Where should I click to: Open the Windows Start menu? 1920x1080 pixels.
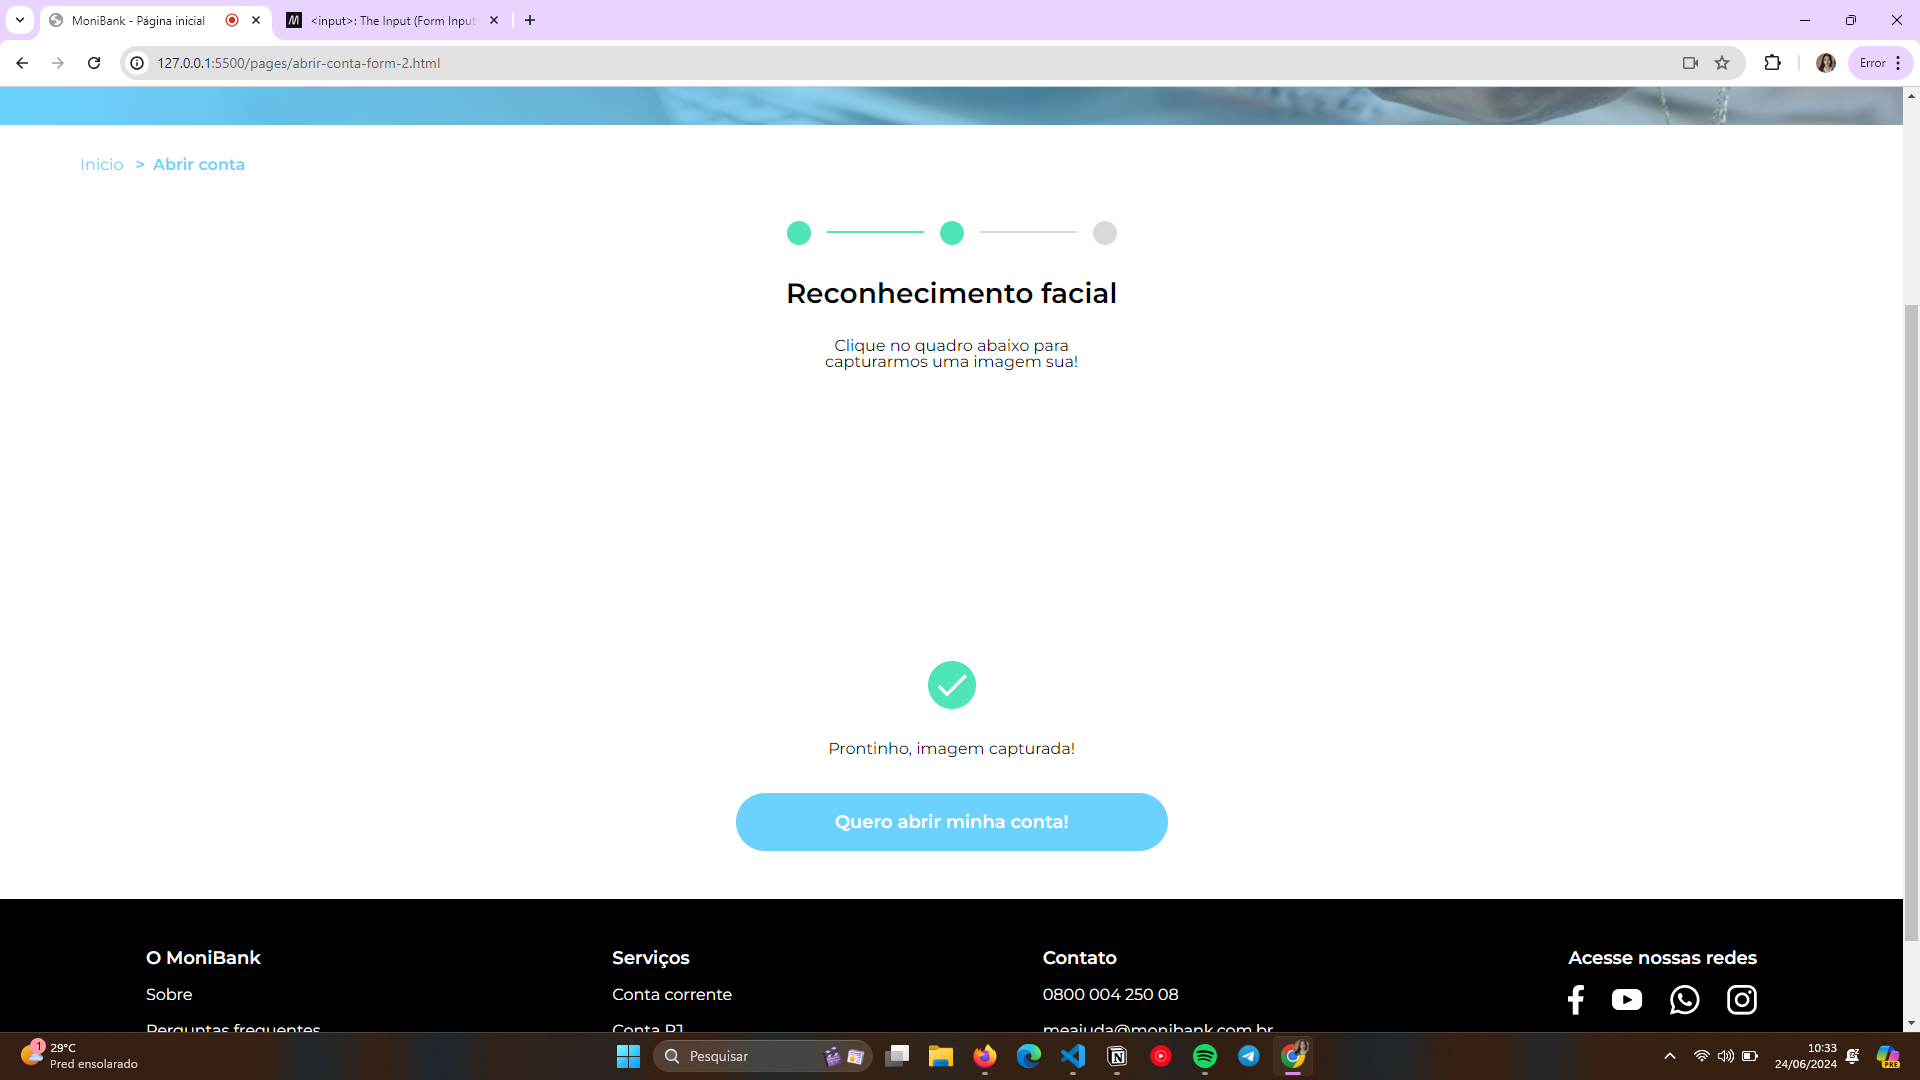(628, 1056)
